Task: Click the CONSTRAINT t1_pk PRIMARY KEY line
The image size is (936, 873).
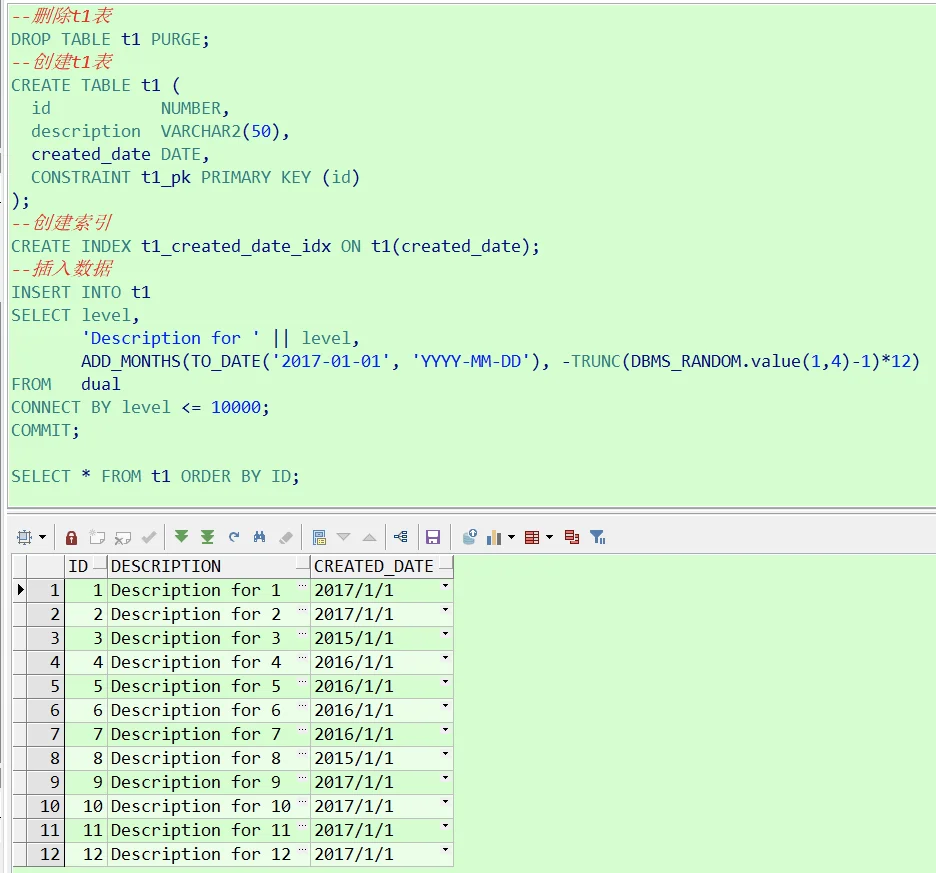Action: pyautogui.click(x=195, y=177)
